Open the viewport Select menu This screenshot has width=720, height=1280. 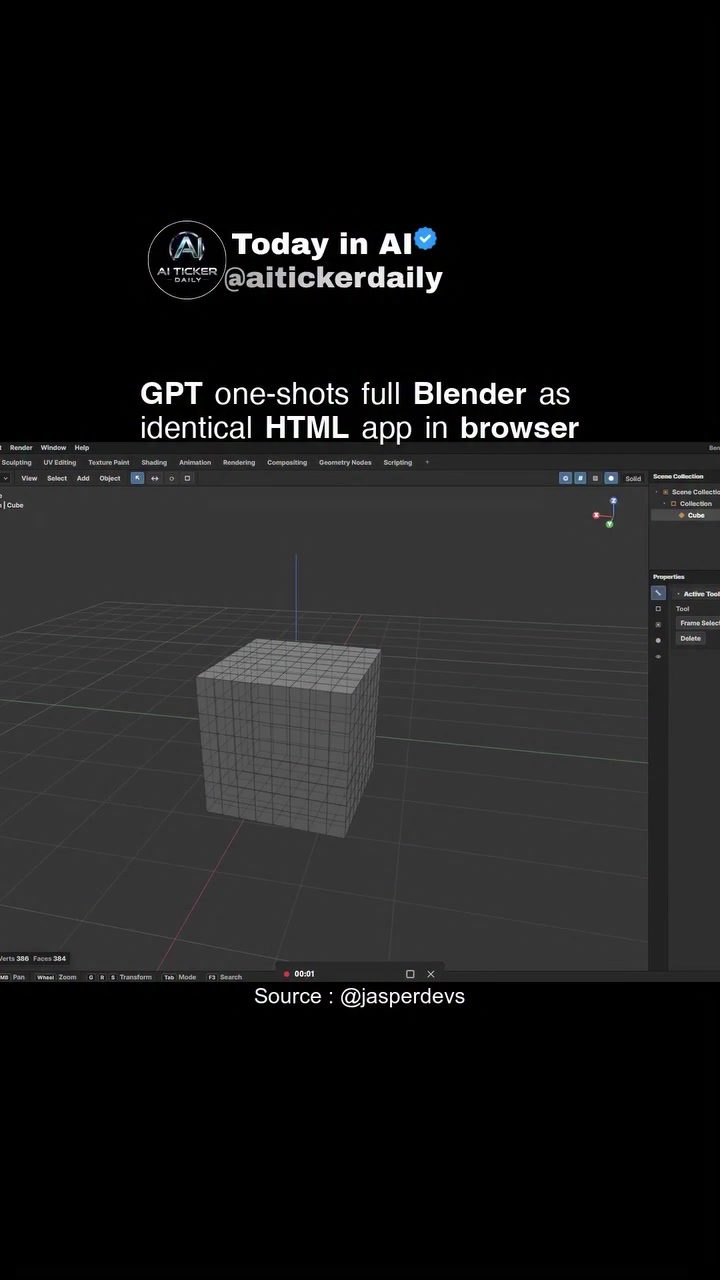point(57,478)
